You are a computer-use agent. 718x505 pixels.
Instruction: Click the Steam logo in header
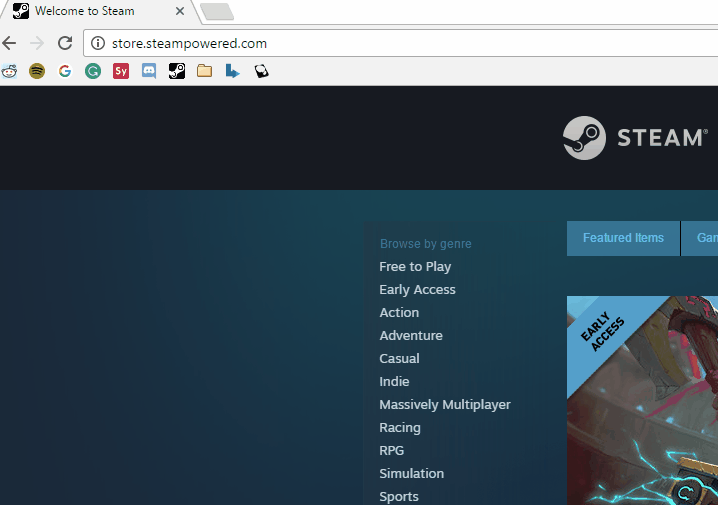[635, 138]
